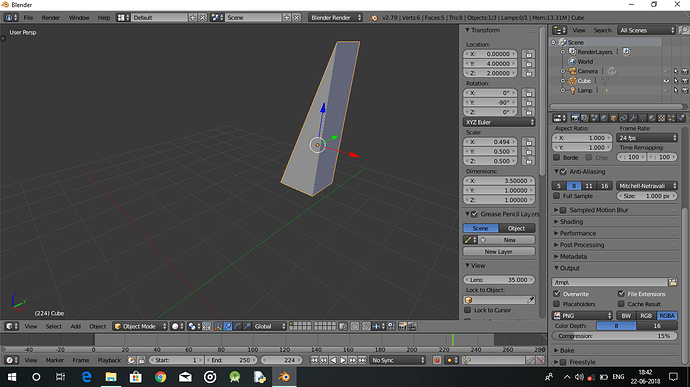Select the scale manipulator icon
This screenshot has width=690, height=387.
click(x=247, y=326)
